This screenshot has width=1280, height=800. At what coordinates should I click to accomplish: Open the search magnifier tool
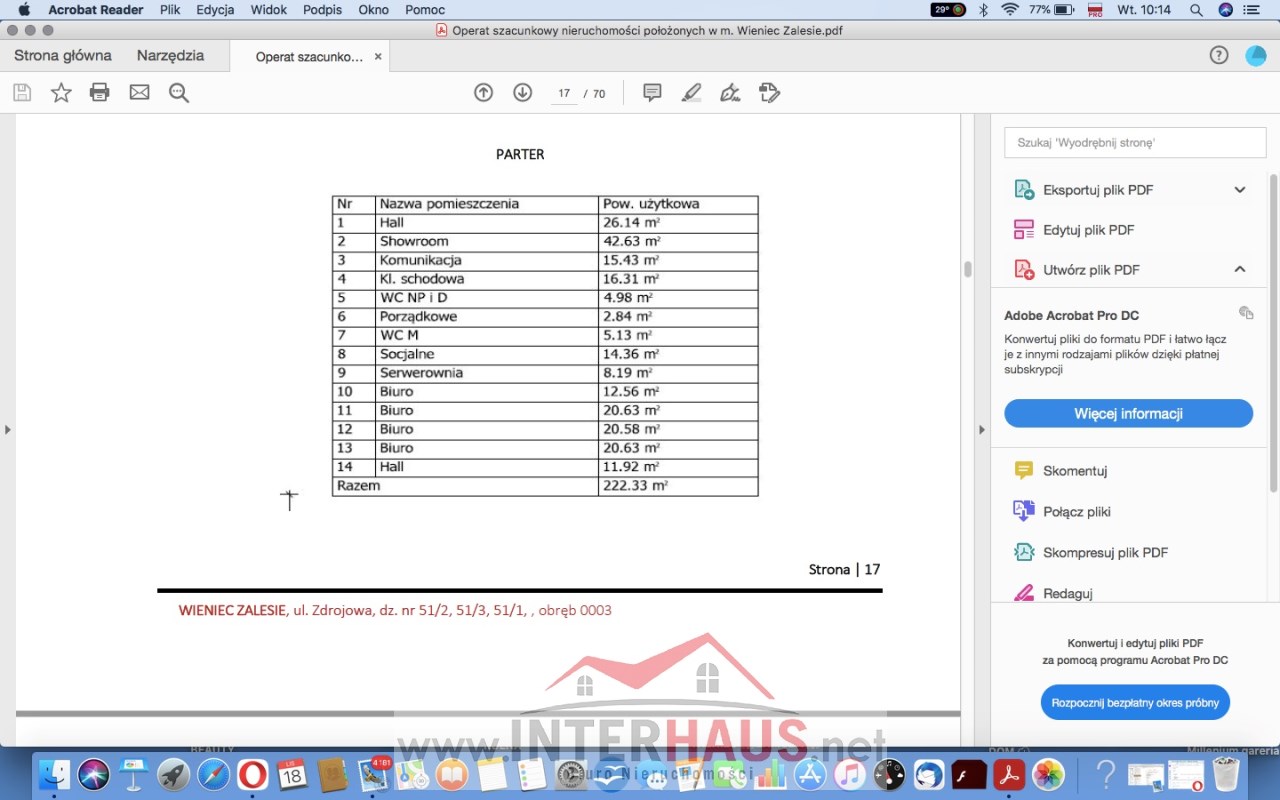coord(179,93)
